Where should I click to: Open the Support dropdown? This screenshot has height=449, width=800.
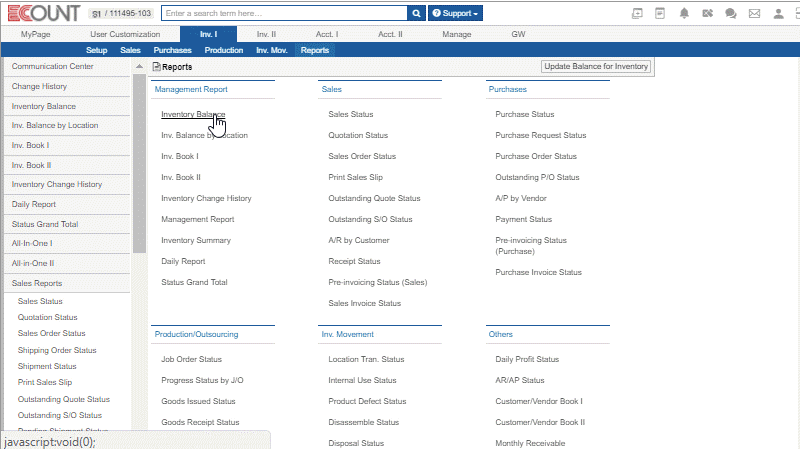tap(456, 13)
